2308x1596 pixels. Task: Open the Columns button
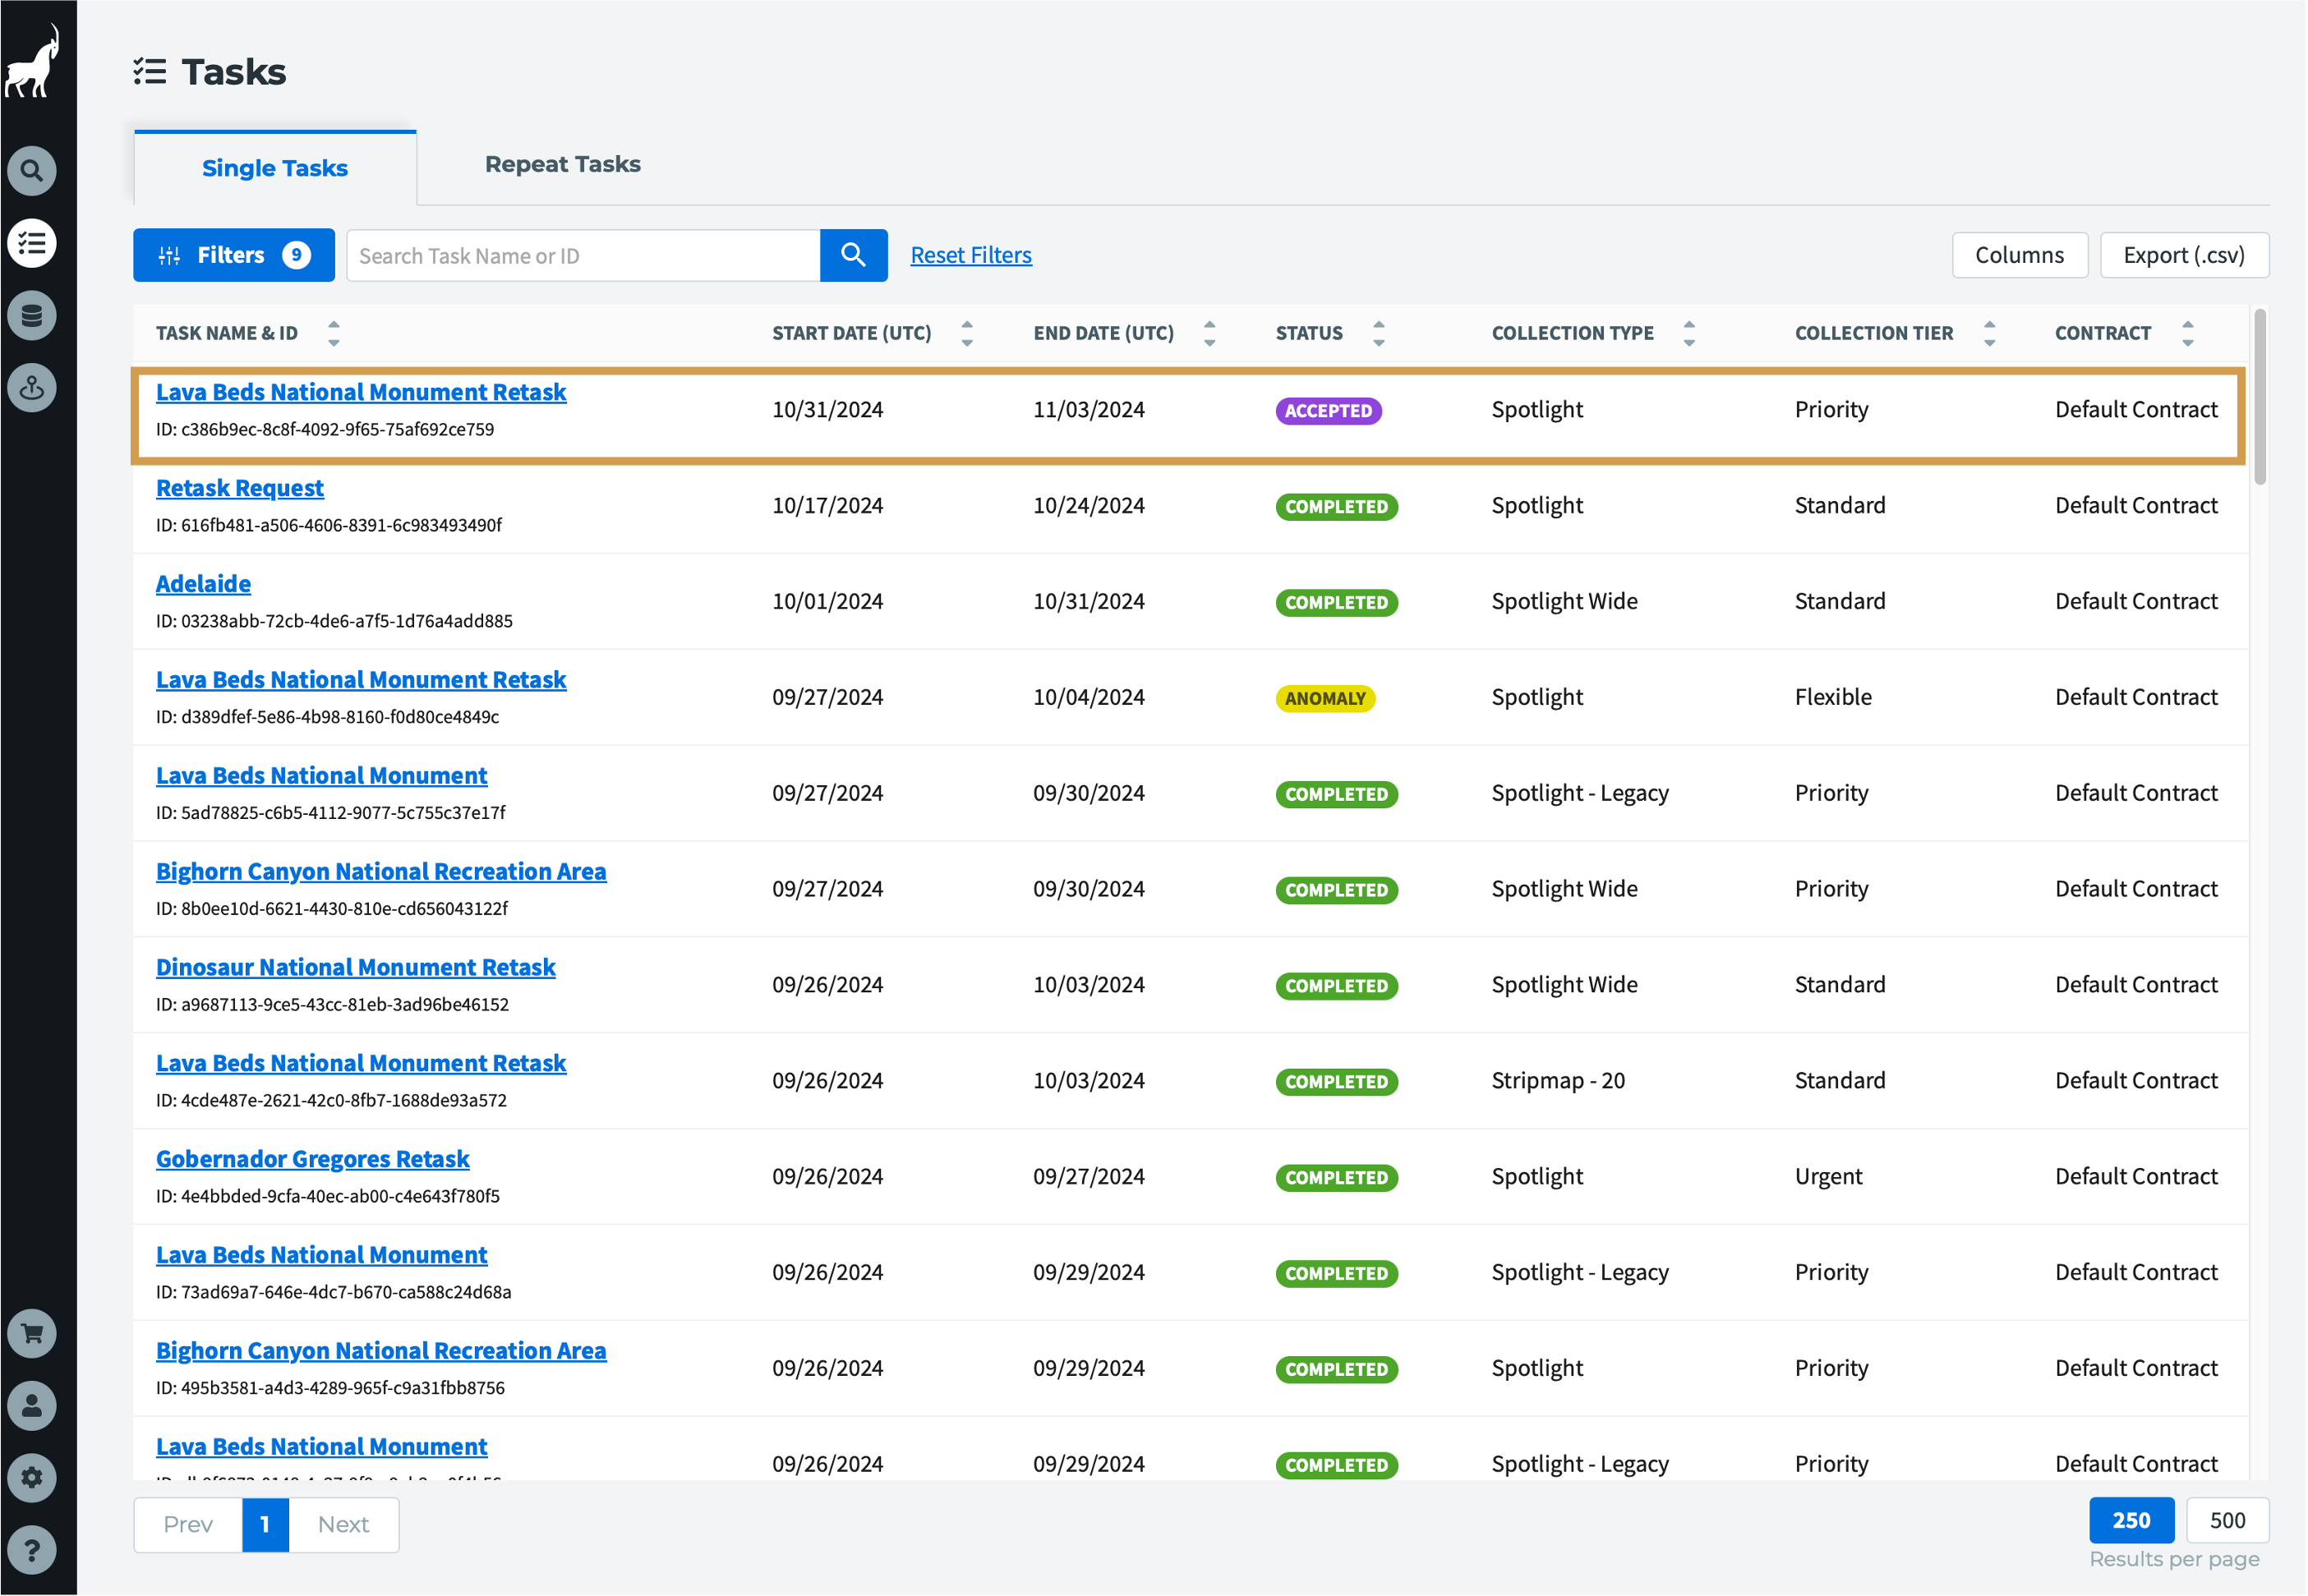point(2021,255)
